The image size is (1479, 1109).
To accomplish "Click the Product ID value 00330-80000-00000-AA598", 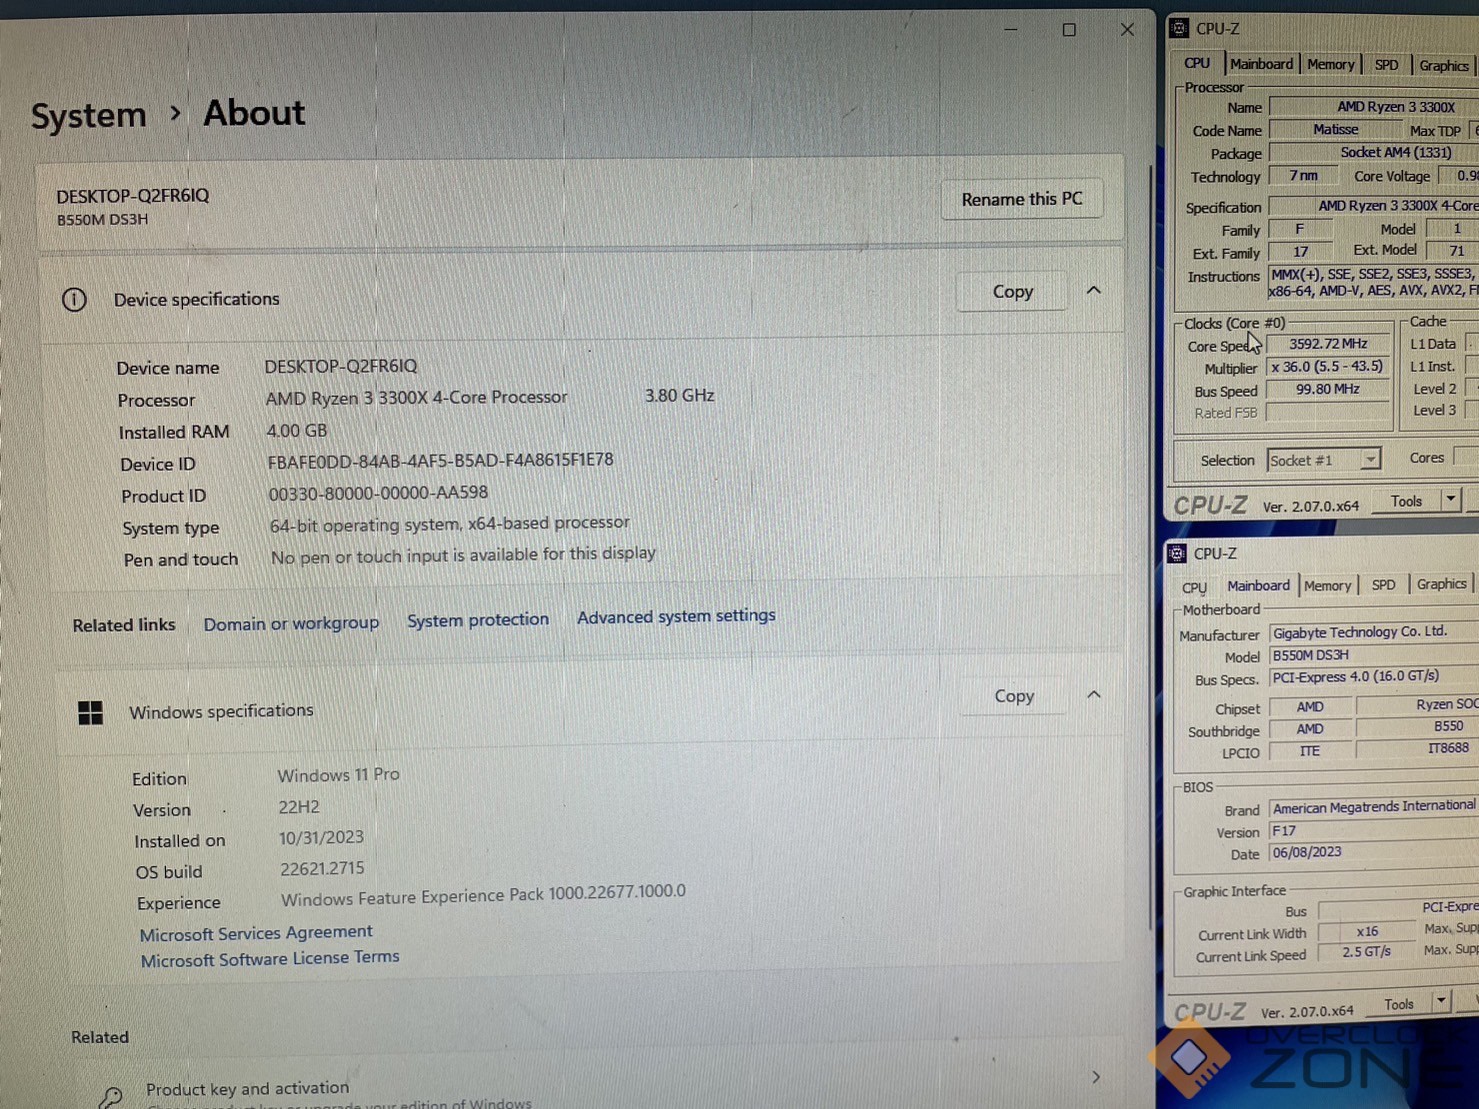I will pyautogui.click(x=378, y=493).
